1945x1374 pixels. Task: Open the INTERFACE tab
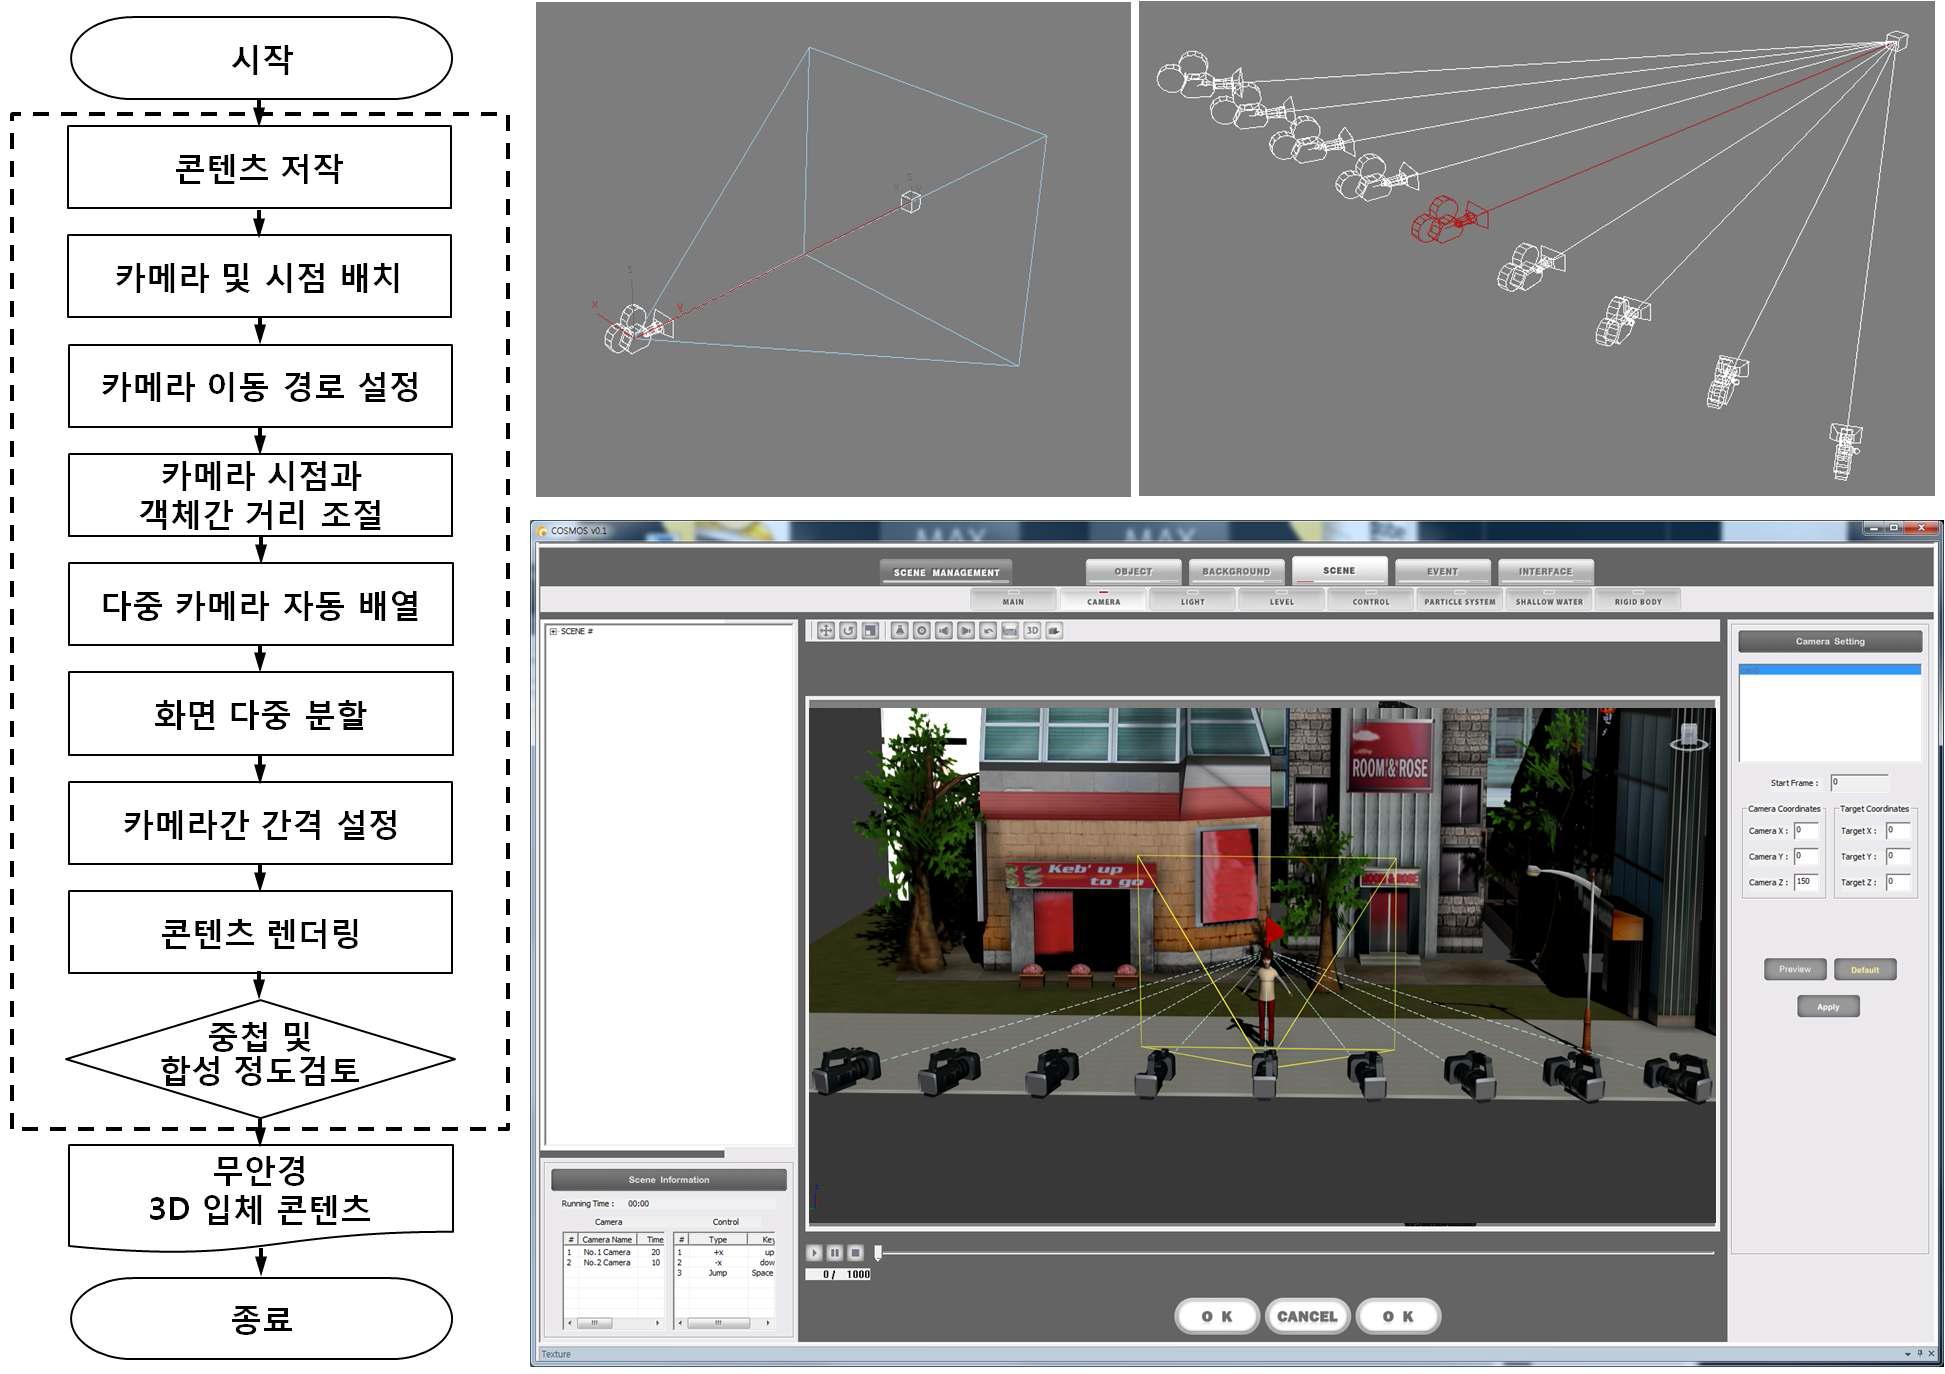pyautogui.click(x=1546, y=572)
